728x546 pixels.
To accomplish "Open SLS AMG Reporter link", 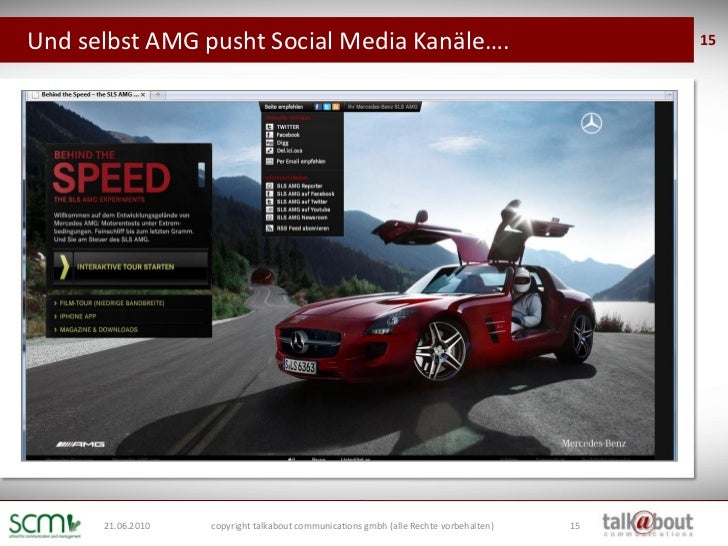I will pos(299,186).
